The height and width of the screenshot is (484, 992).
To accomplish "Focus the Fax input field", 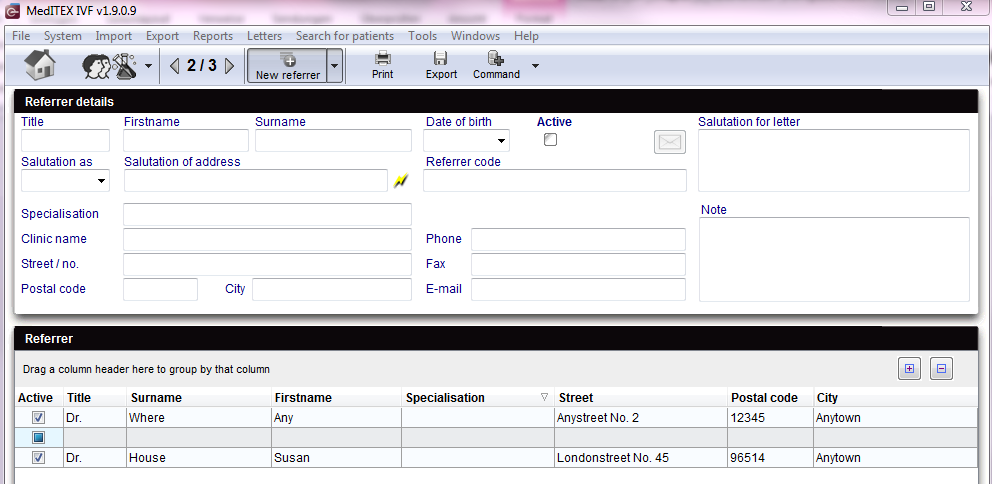I will 578,264.
